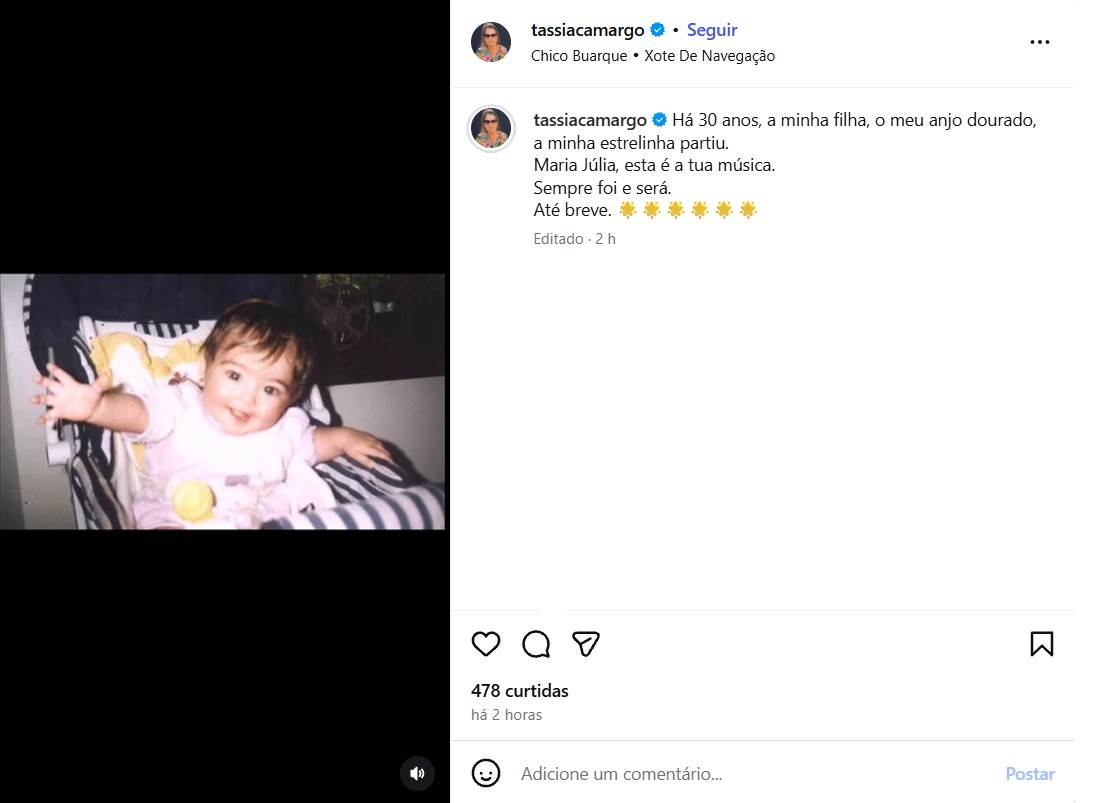Click the baby photo video to pause

click(223, 401)
